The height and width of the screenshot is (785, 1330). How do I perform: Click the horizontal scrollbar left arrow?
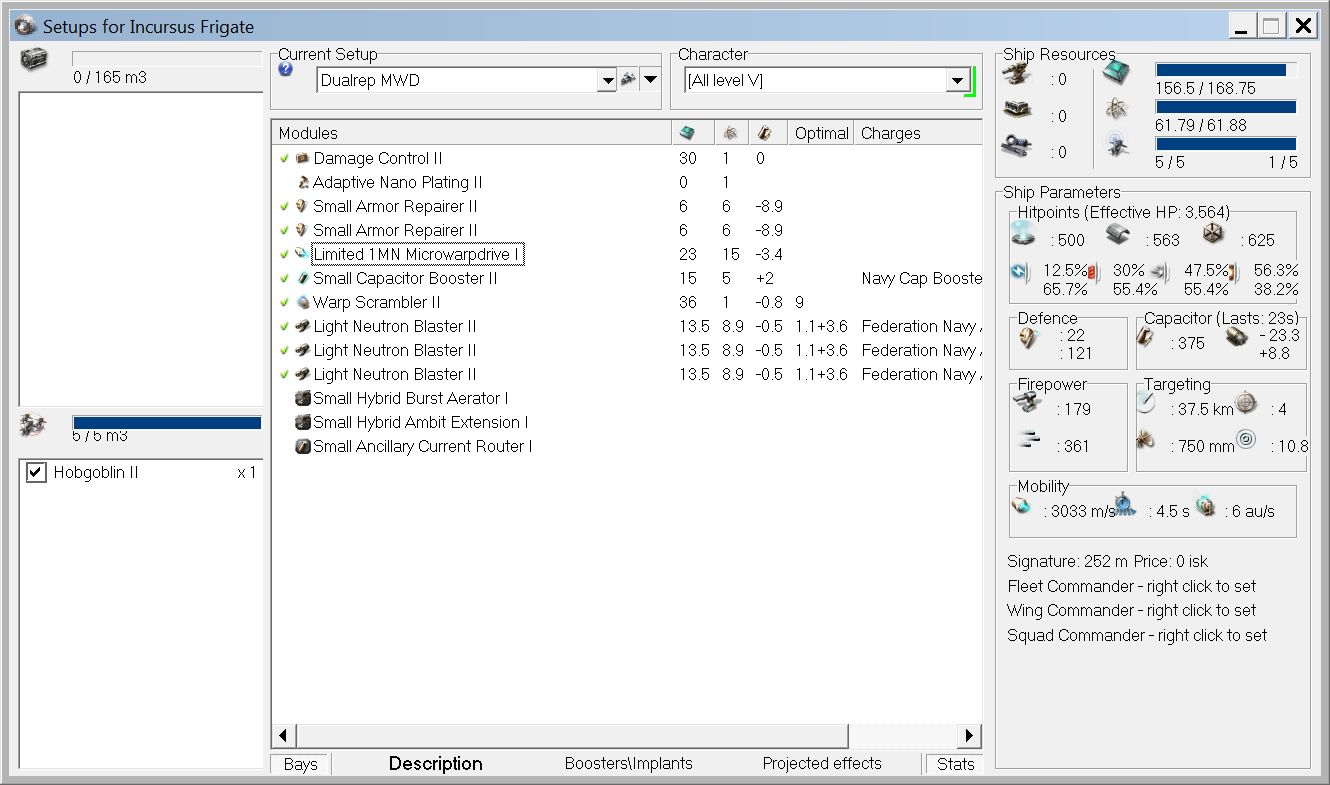284,736
